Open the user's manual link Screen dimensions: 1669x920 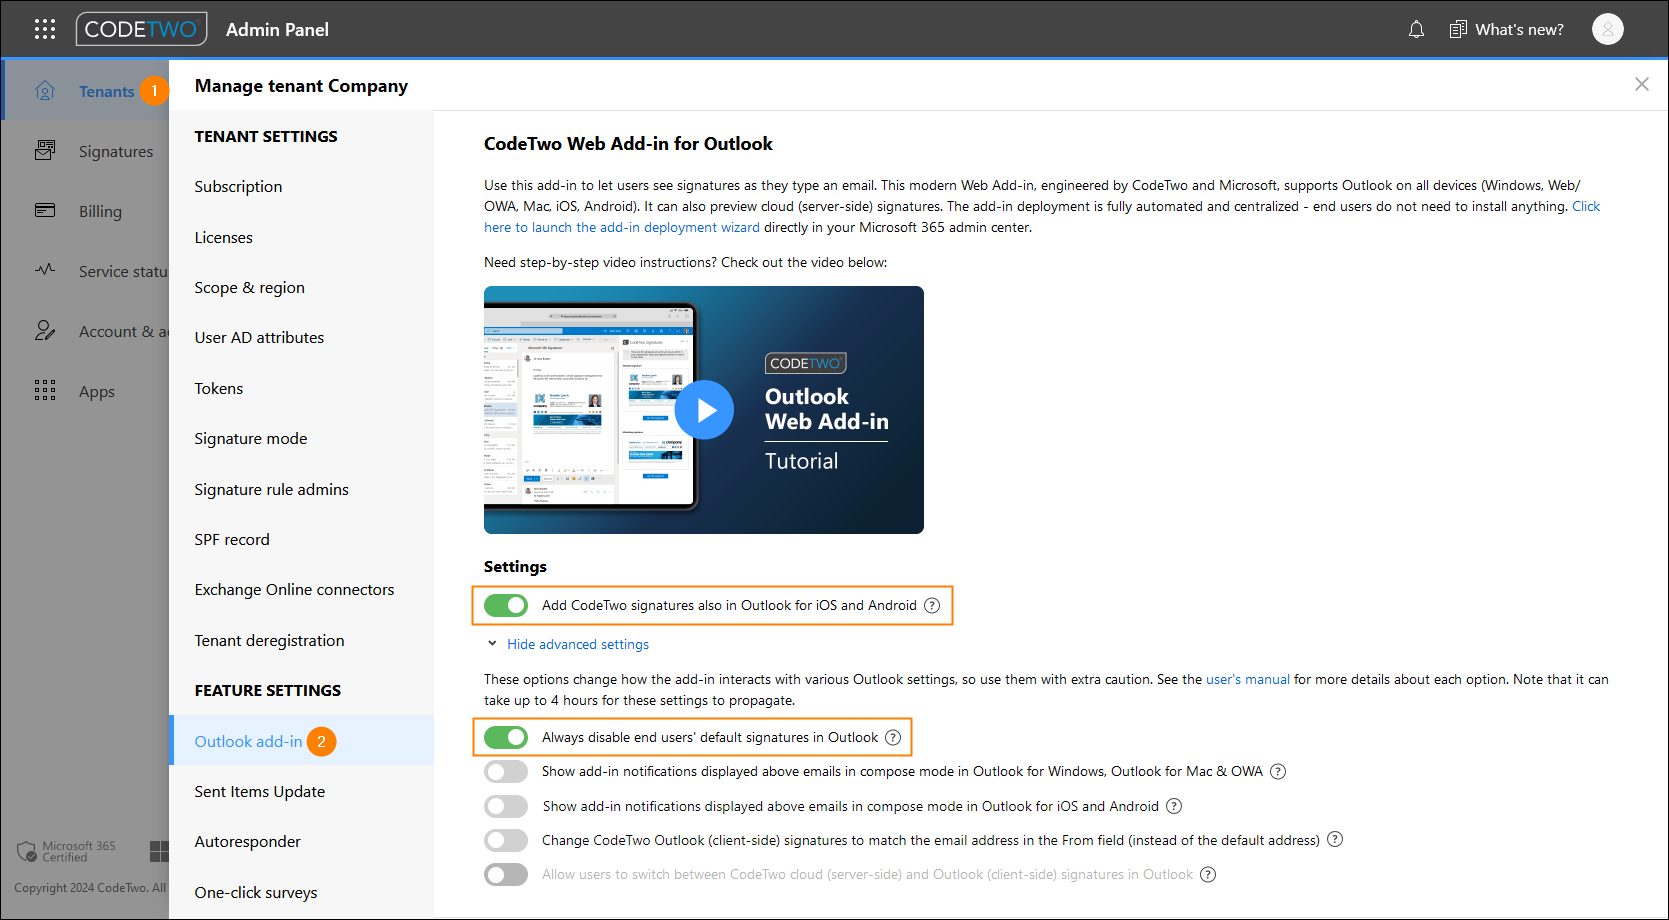[1247, 679]
